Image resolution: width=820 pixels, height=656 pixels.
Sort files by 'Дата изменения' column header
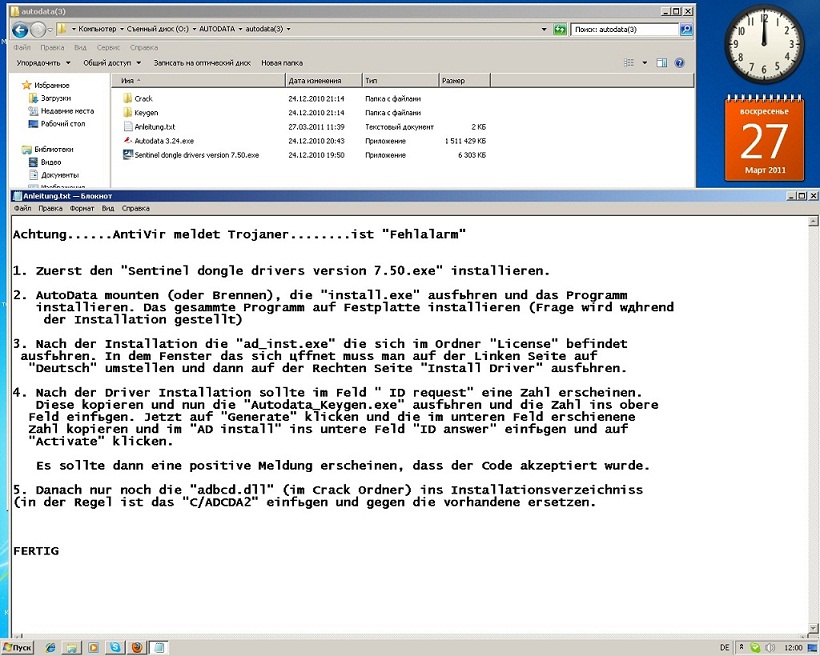tap(324, 81)
